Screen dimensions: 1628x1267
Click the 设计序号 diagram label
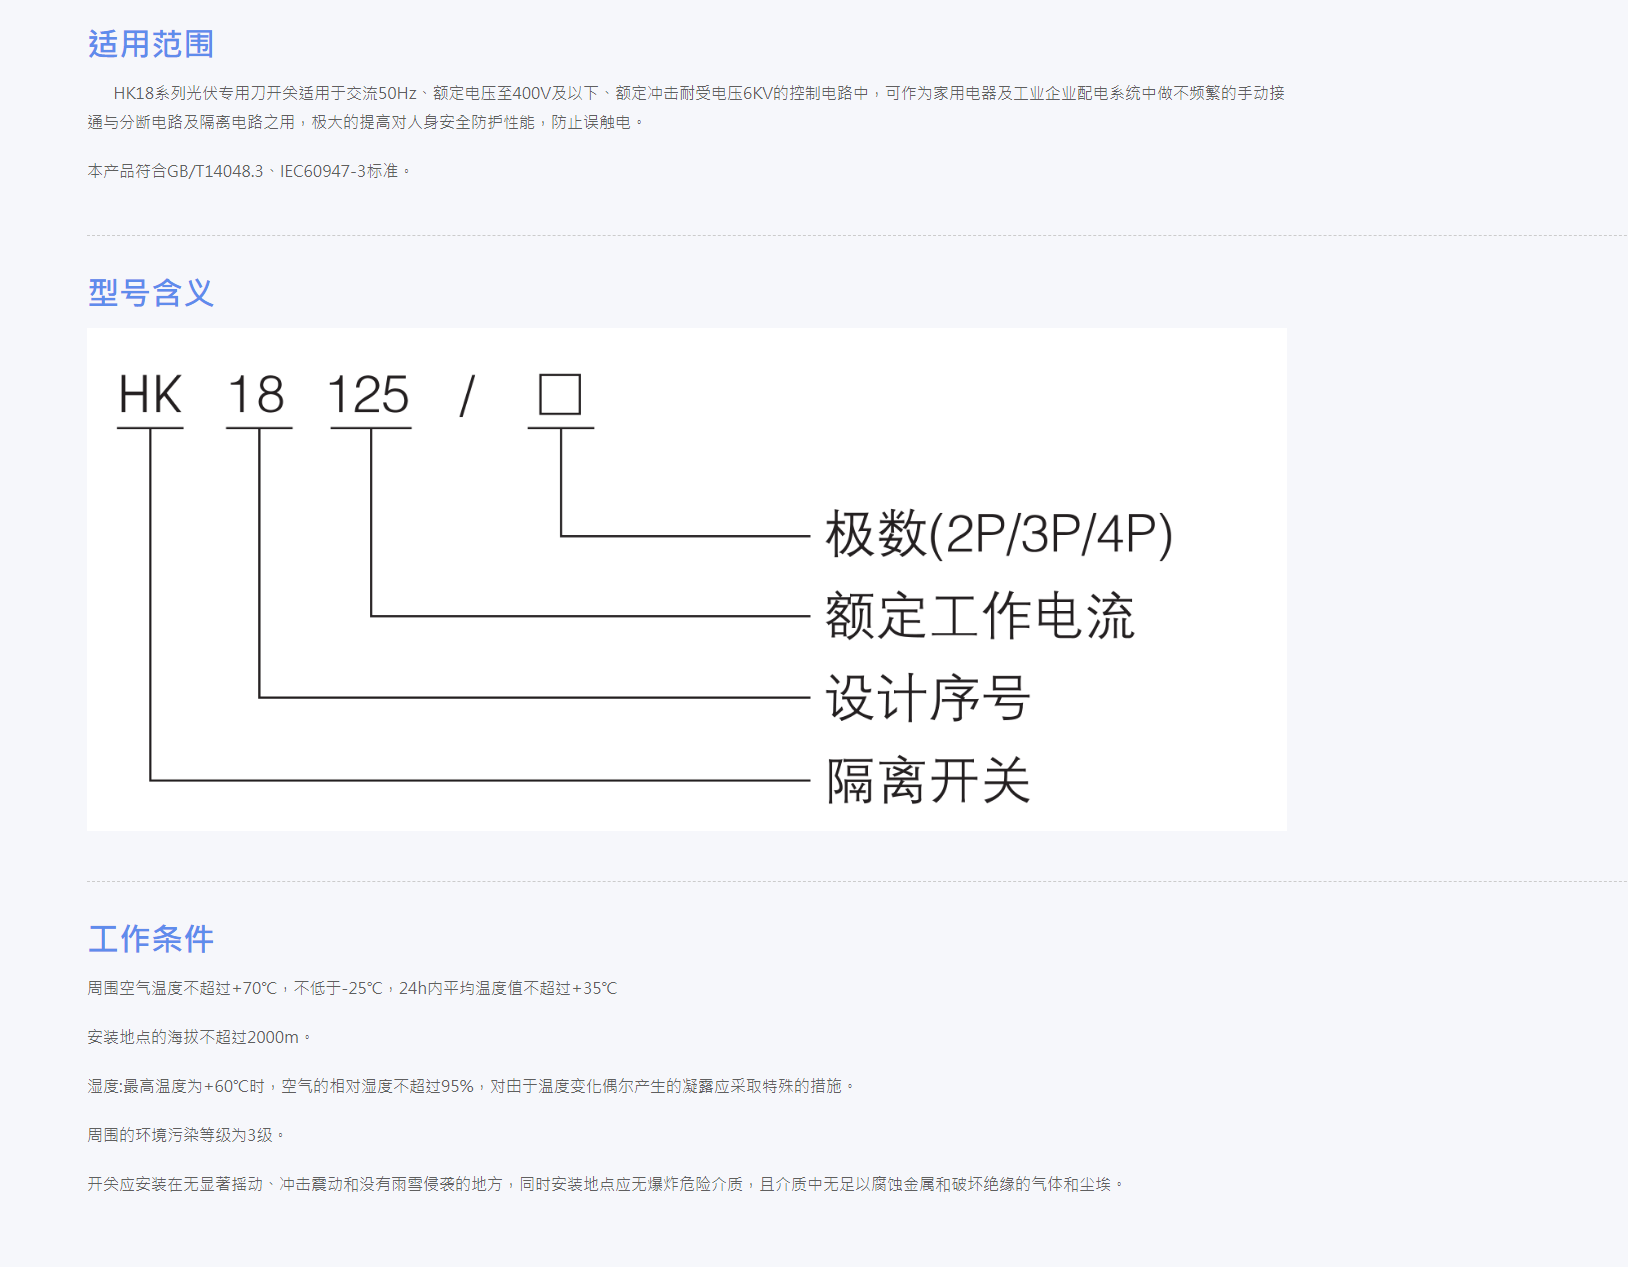point(926,699)
